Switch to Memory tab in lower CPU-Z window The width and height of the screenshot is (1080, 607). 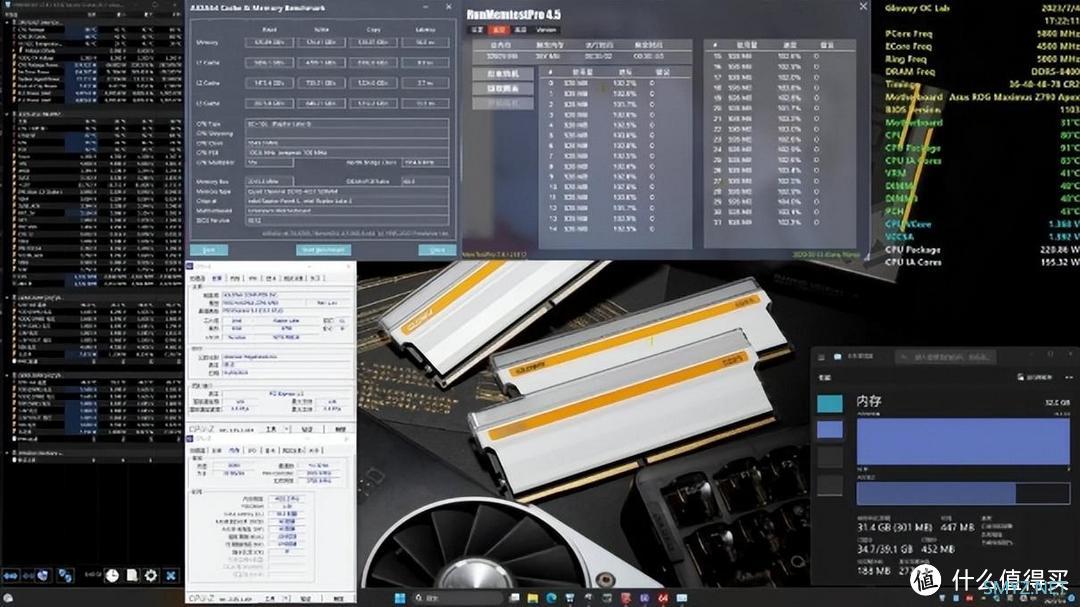tap(234, 450)
